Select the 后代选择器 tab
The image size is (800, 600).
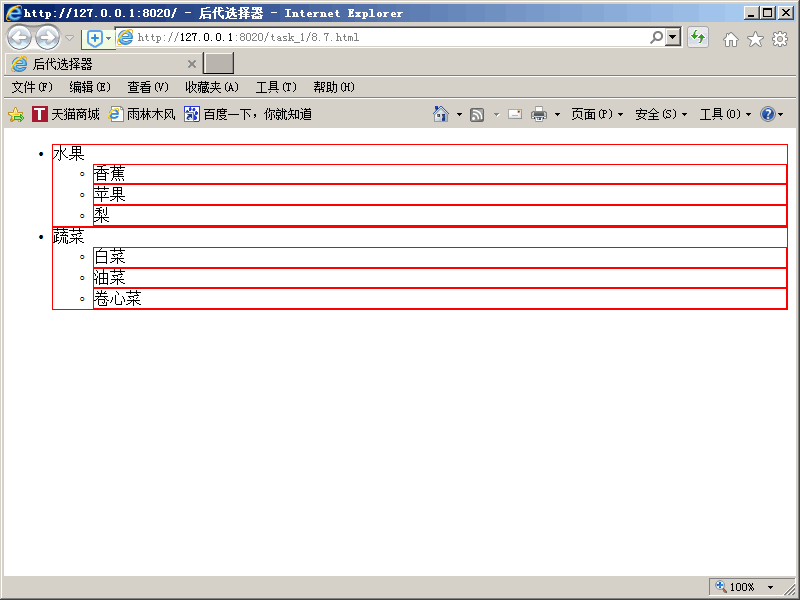[x=103, y=64]
